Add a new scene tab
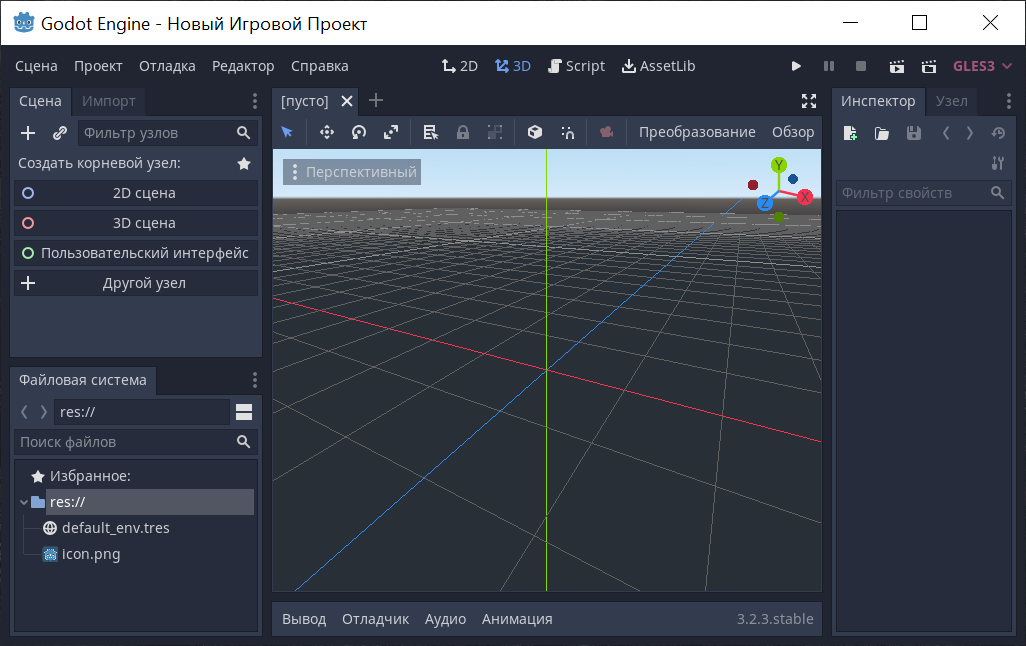 click(x=376, y=100)
